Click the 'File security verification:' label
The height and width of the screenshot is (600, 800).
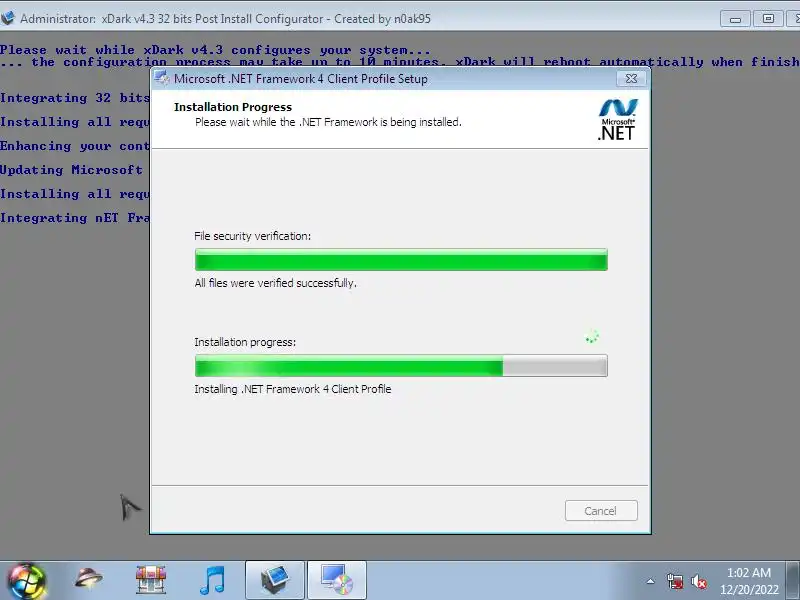(x=253, y=236)
